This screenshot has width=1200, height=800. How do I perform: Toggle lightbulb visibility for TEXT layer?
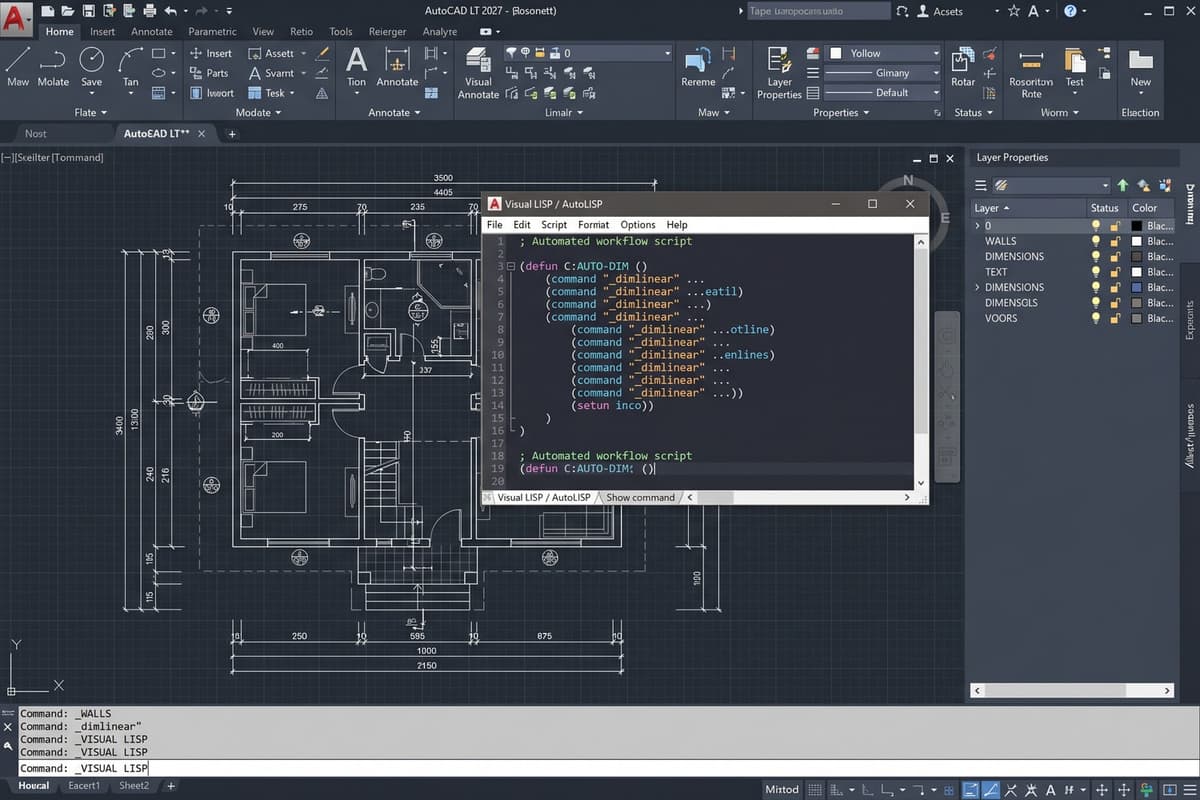[1096, 272]
